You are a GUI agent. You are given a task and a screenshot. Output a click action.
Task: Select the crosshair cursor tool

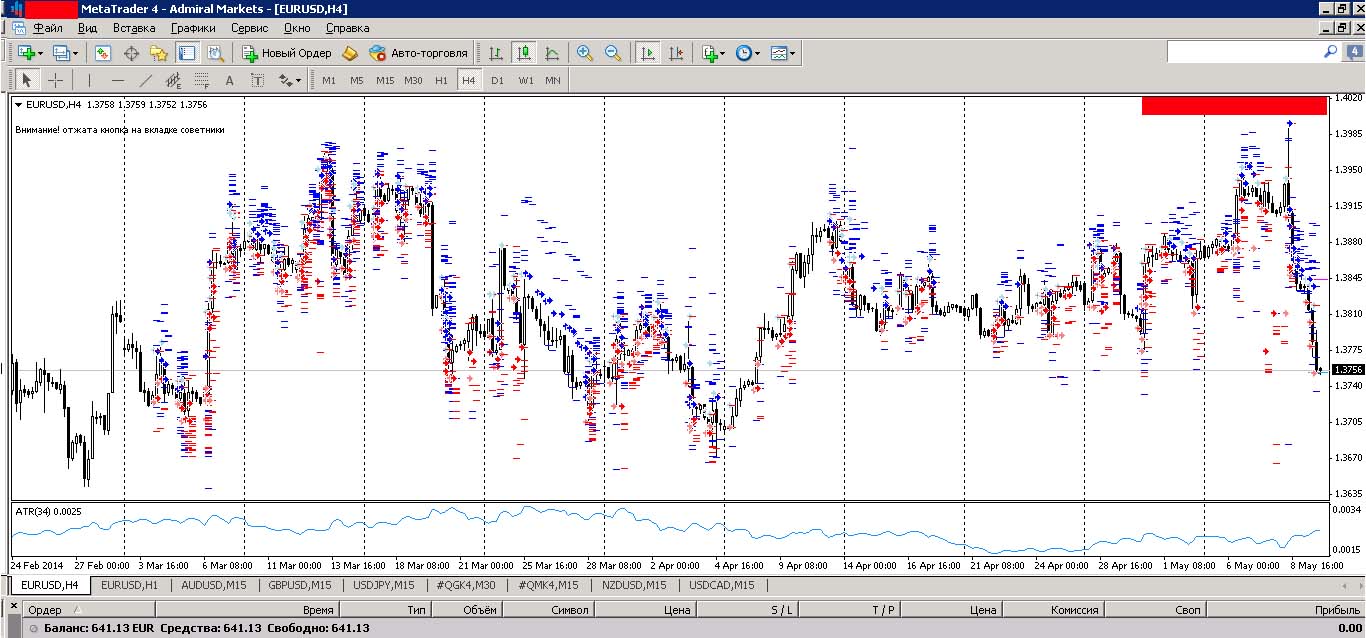pos(56,80)
